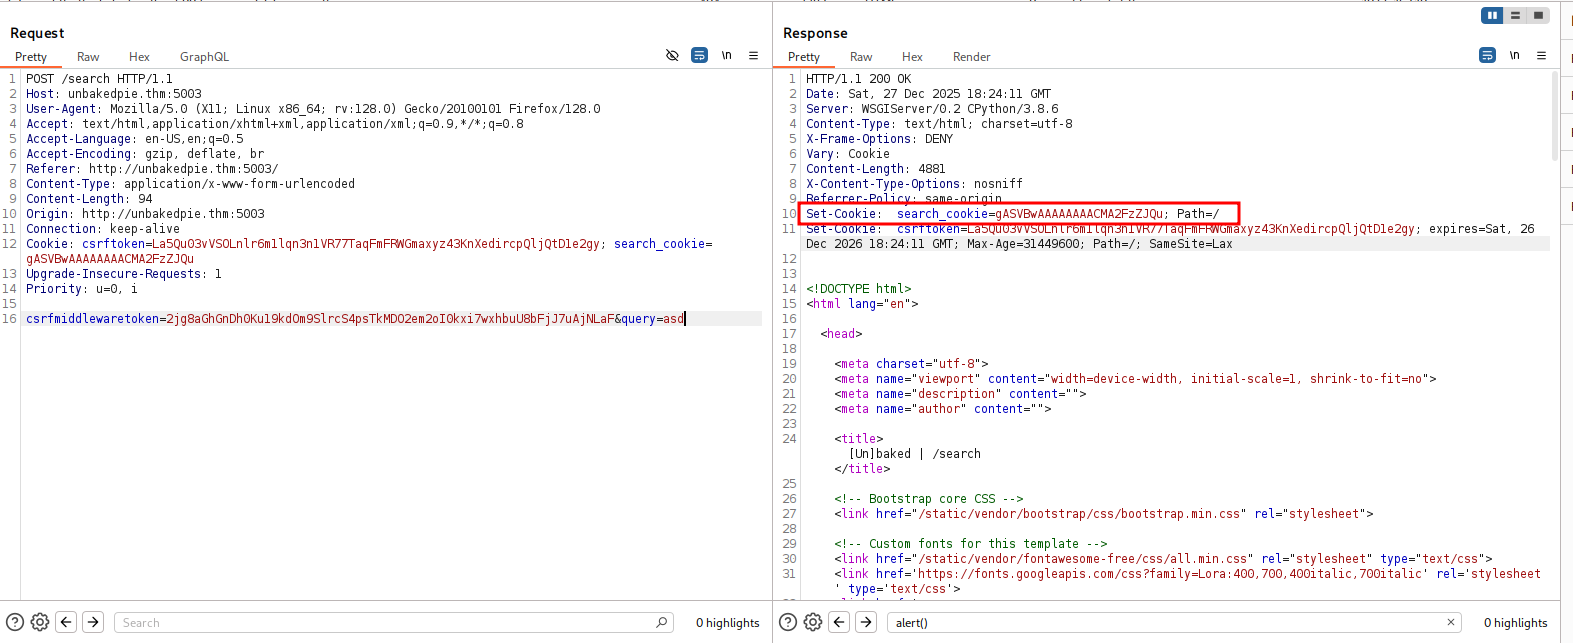Toggle \n non-printable characters in Response
The height and width of the screenshot is (643, 1573).
[x=1514, y=55]
